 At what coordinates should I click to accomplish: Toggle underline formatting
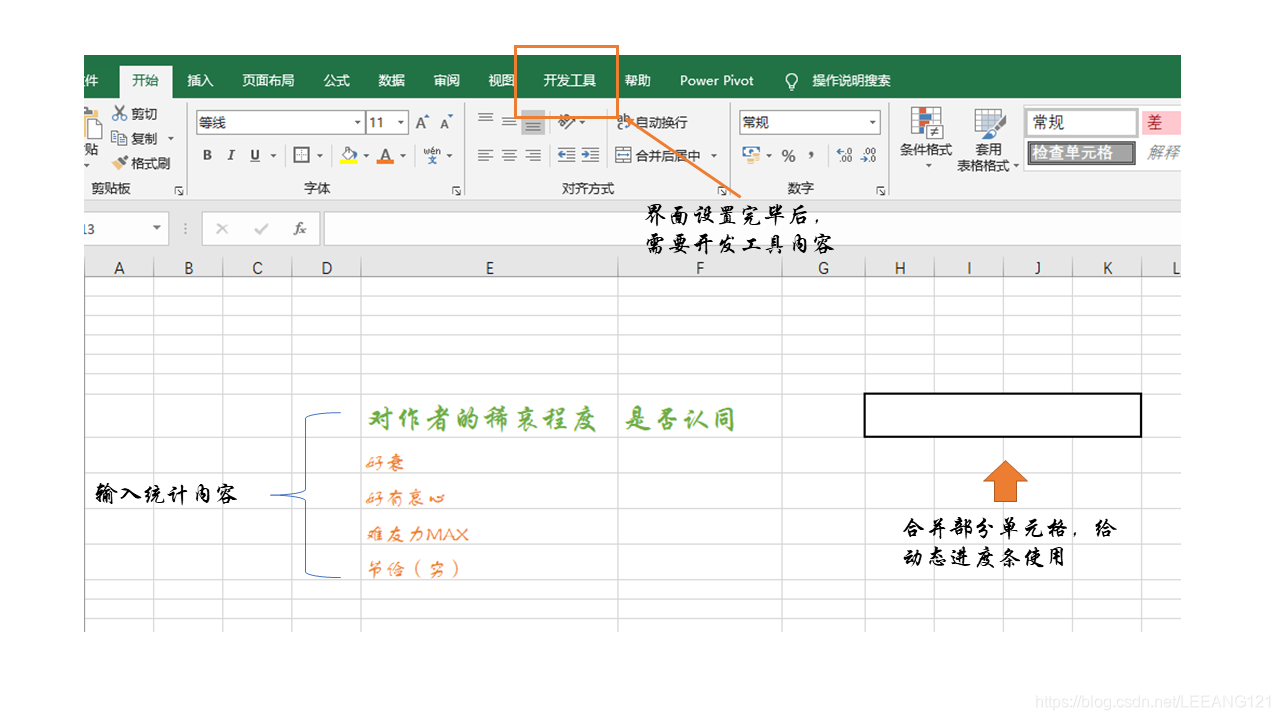click(255, 155)
